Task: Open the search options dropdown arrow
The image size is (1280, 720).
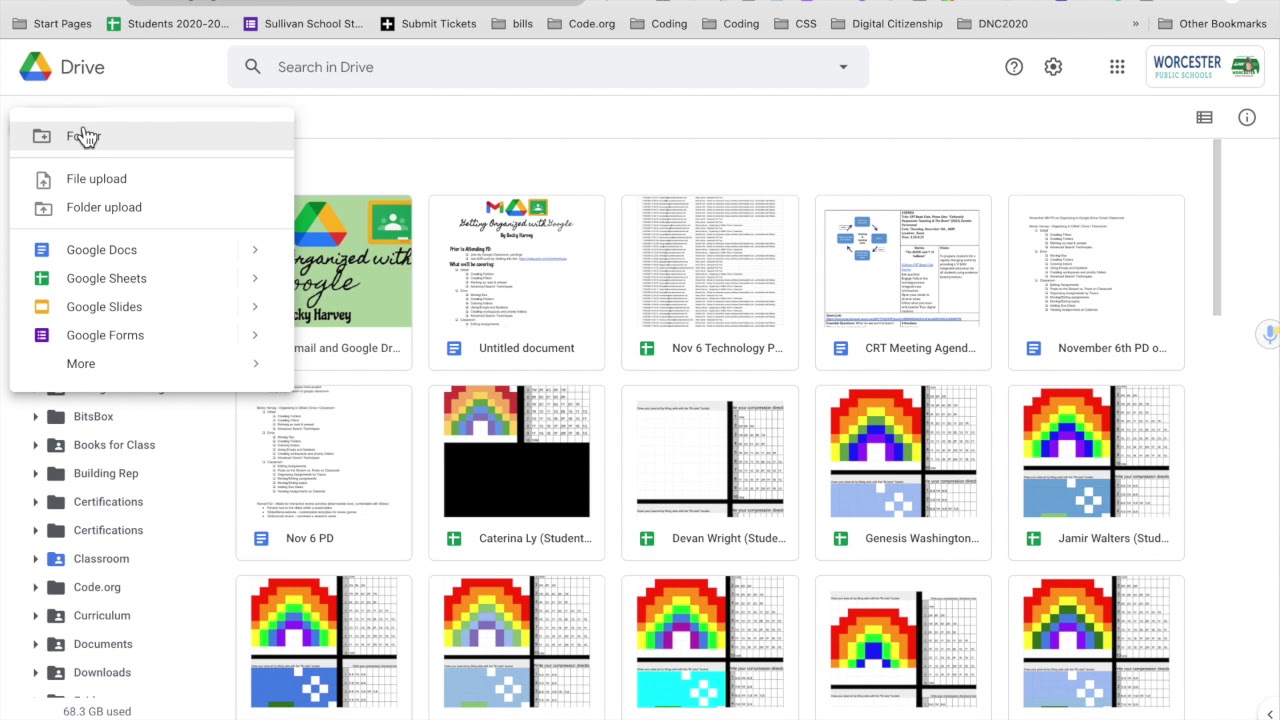Action: (x=843, y=67)
